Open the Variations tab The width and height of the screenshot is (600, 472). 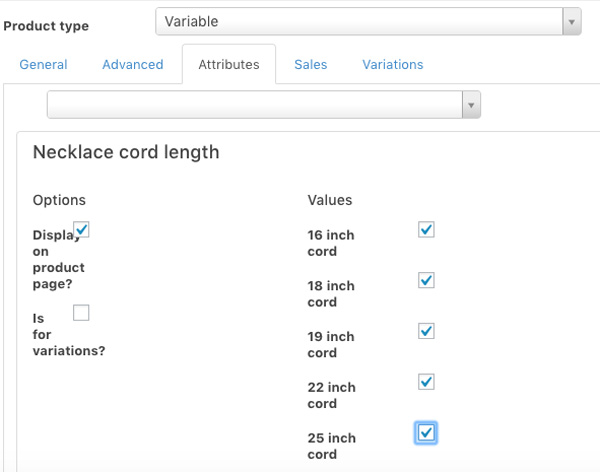tap(393, 64)
